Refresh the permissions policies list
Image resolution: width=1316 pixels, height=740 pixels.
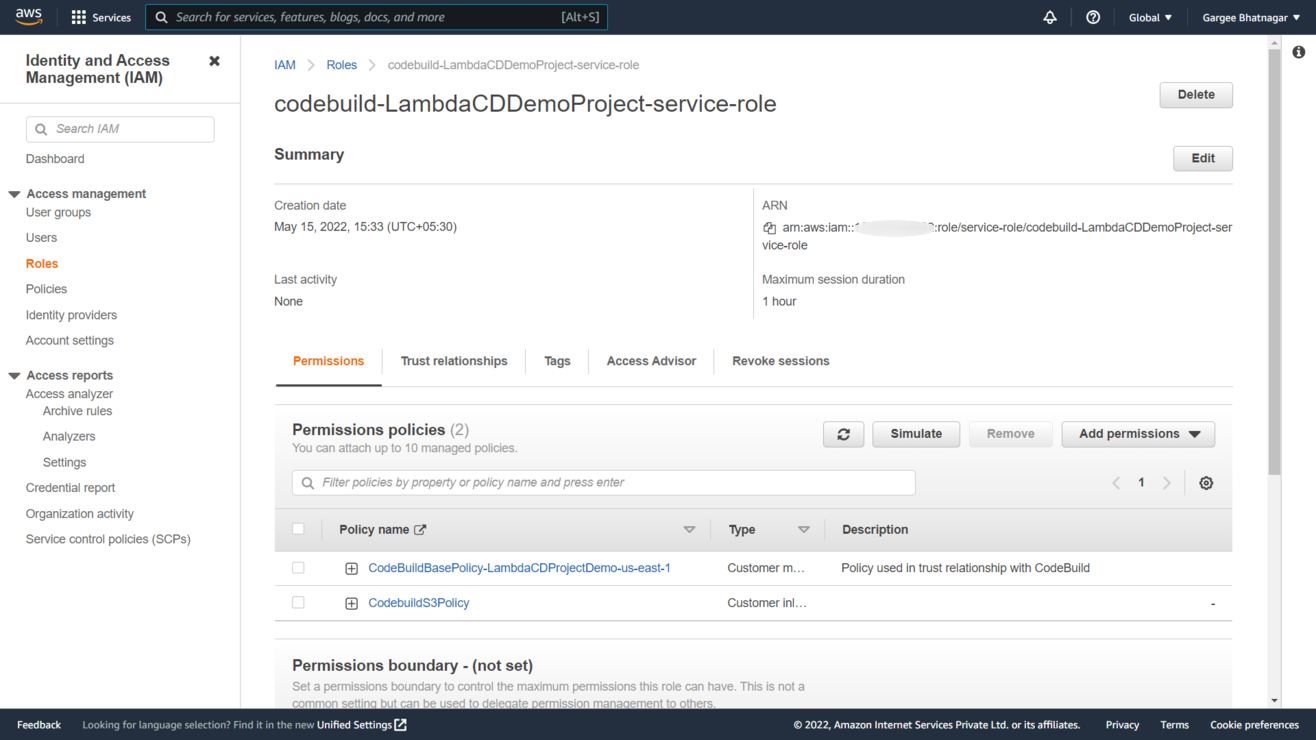coord(843,433)
